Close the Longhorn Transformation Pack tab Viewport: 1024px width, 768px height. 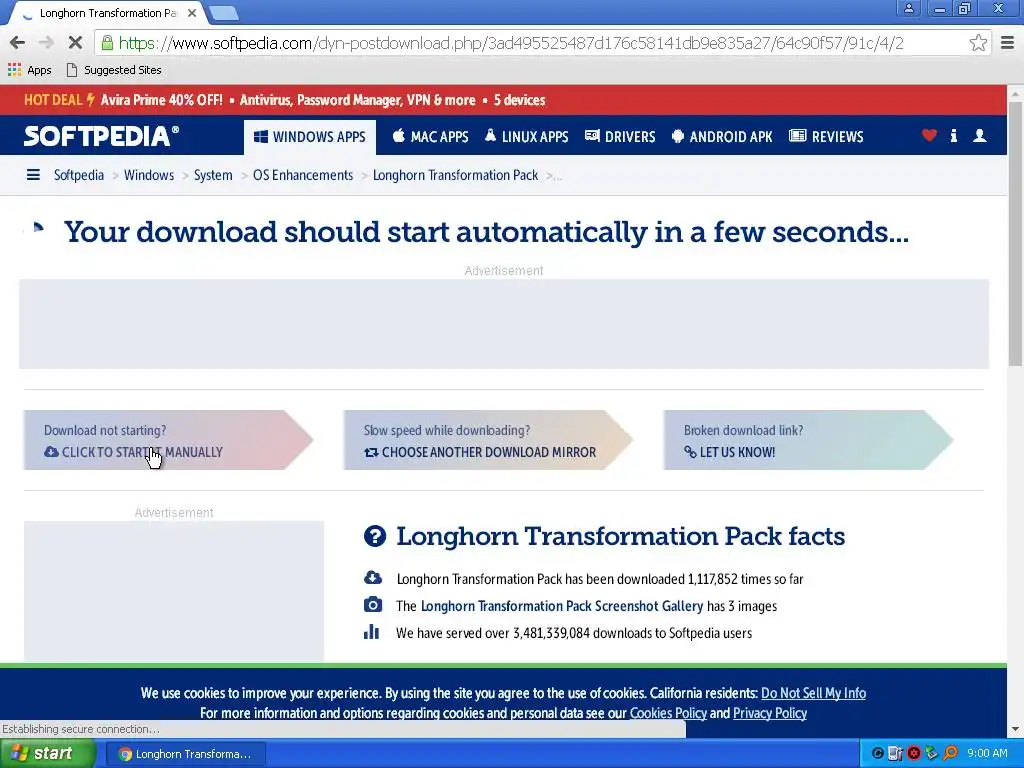(x=192, y=12)
